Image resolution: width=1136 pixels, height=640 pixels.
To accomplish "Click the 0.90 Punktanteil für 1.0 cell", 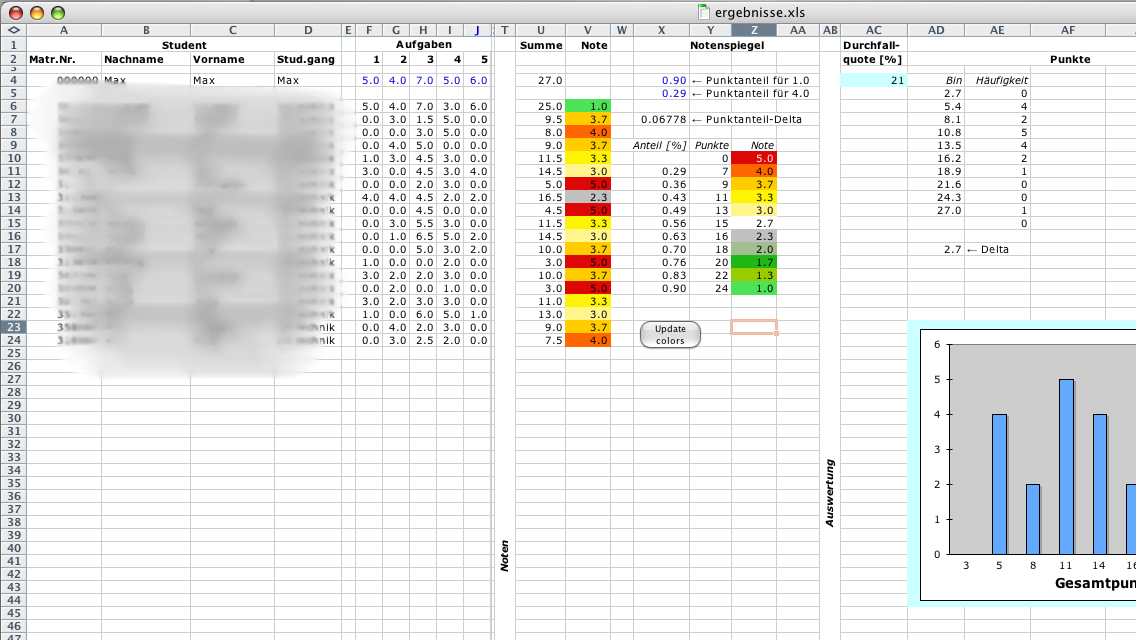I will click(661, 80).
